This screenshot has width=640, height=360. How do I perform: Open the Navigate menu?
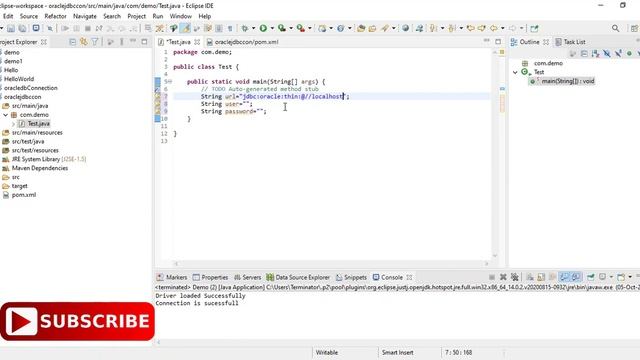[84, 16]
